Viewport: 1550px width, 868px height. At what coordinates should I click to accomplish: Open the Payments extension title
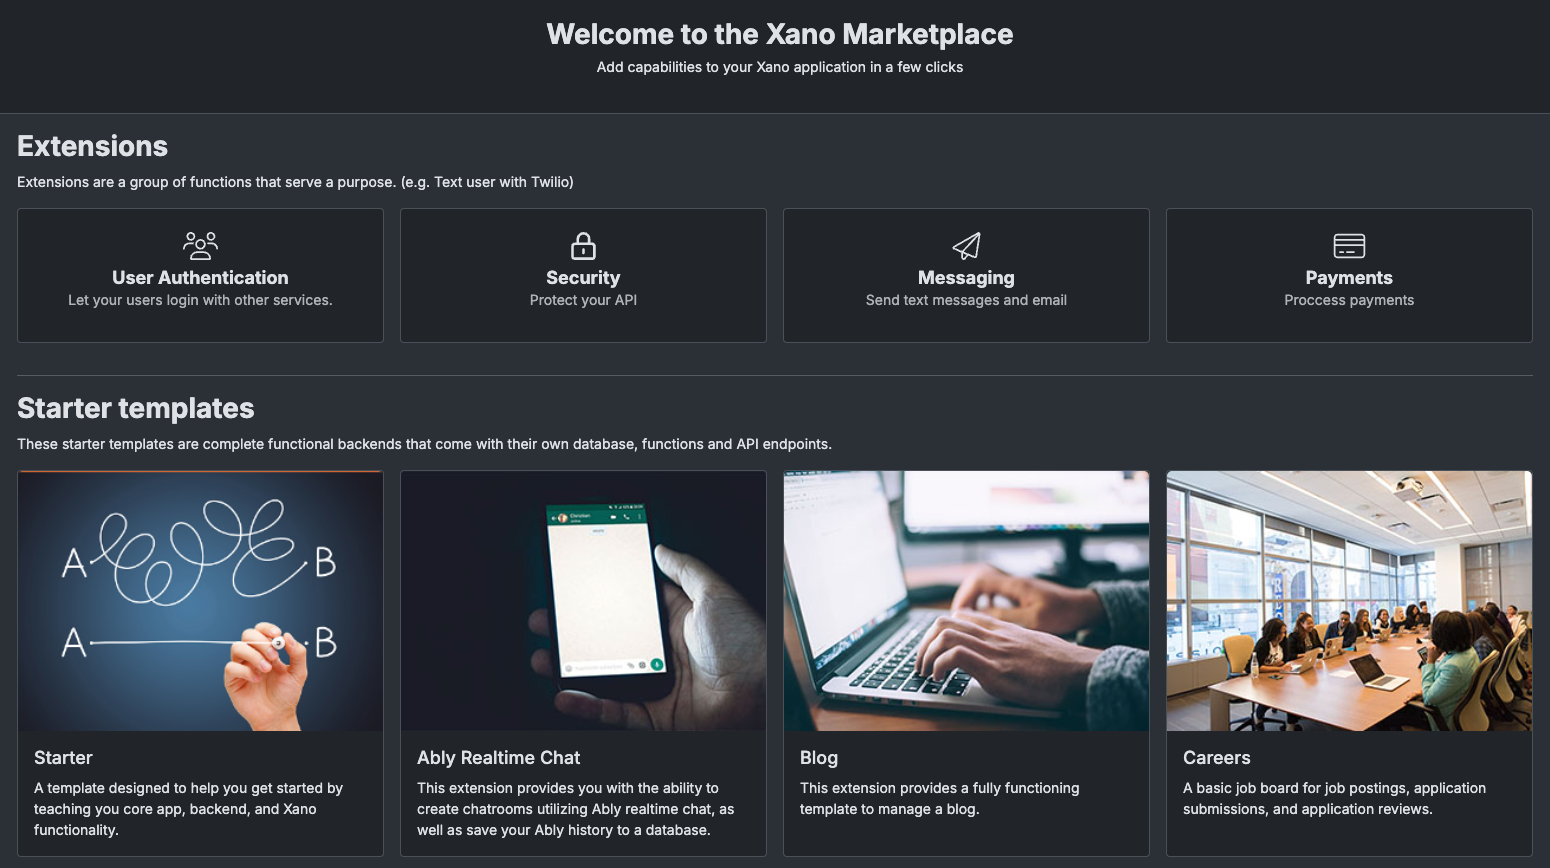(1349, 278)
